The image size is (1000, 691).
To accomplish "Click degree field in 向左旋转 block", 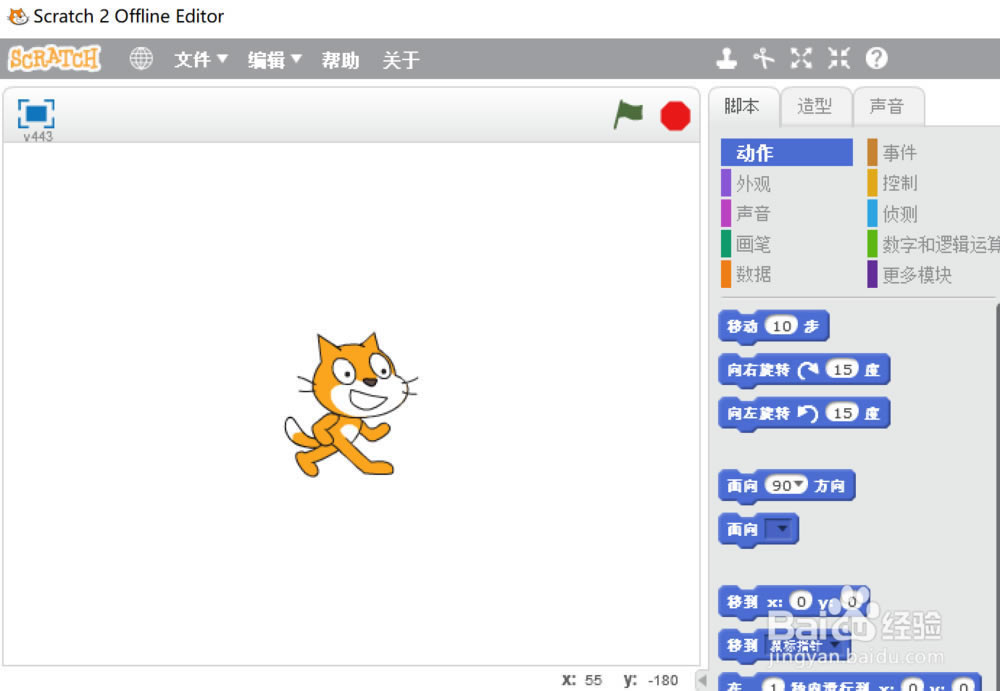I will click(842, 413).
